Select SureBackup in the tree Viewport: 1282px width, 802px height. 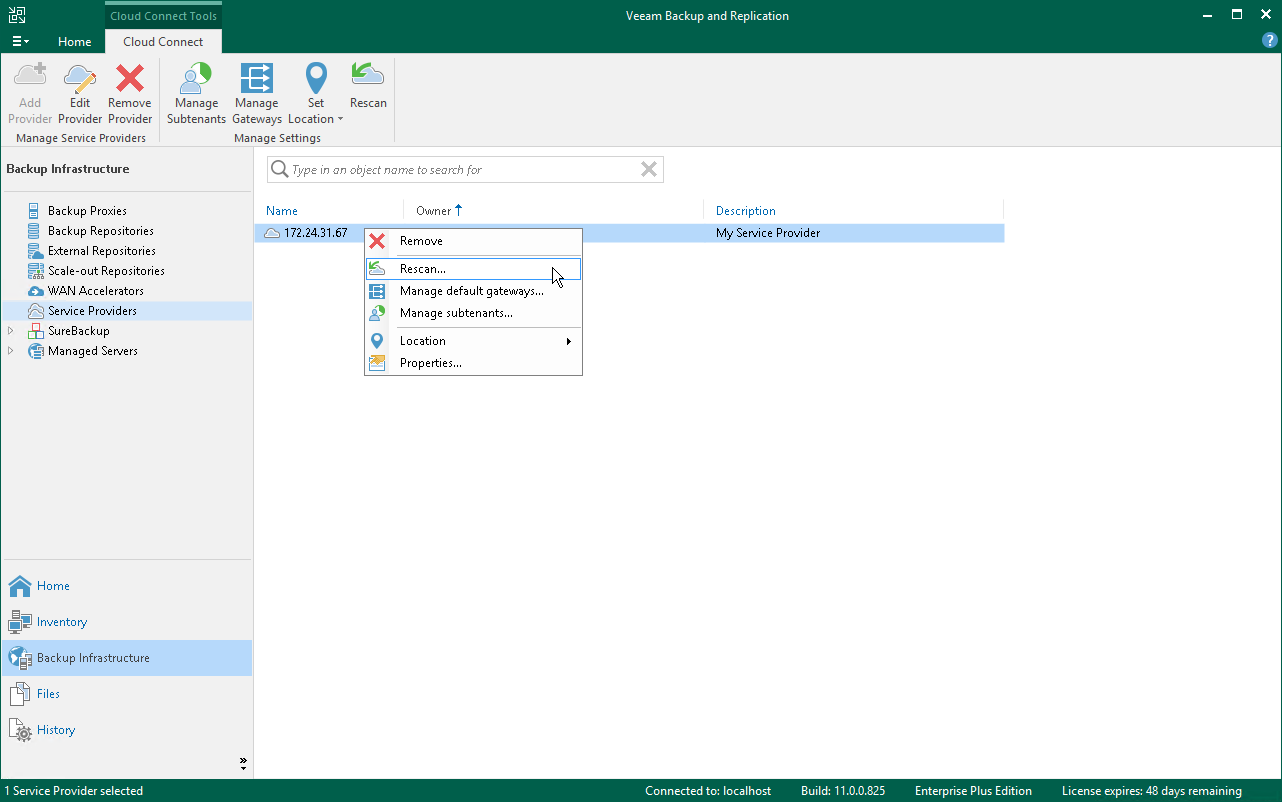pyautogui.click(x=79, y=331)
